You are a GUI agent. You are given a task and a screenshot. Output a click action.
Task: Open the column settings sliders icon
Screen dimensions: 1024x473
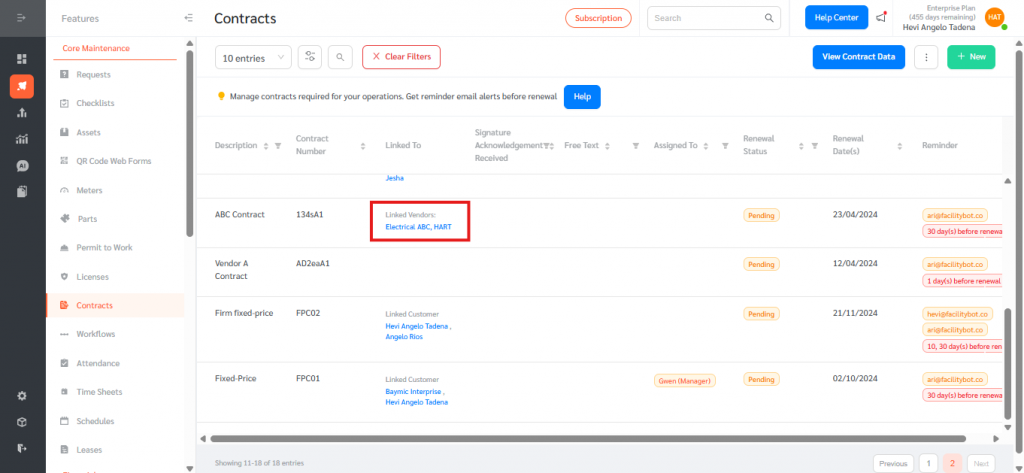pos(310,58)
